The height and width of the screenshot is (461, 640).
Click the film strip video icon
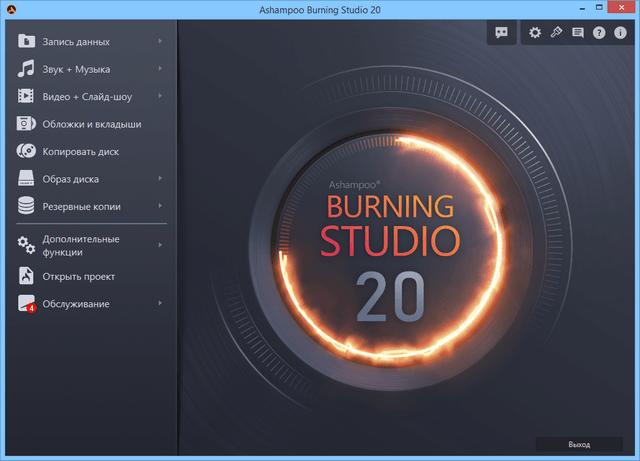tap(26, 97)
